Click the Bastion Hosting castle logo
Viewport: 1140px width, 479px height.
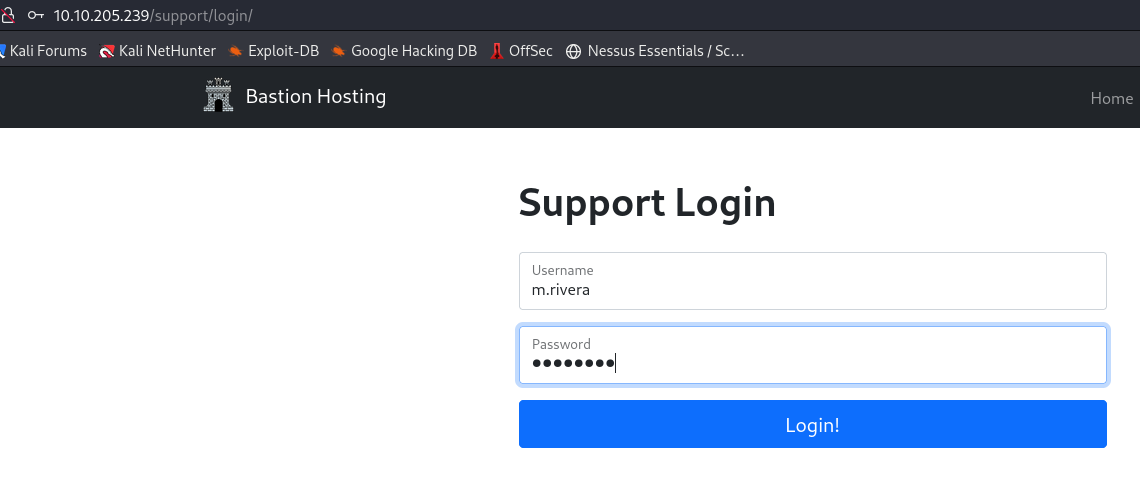[x=218, y=97]
